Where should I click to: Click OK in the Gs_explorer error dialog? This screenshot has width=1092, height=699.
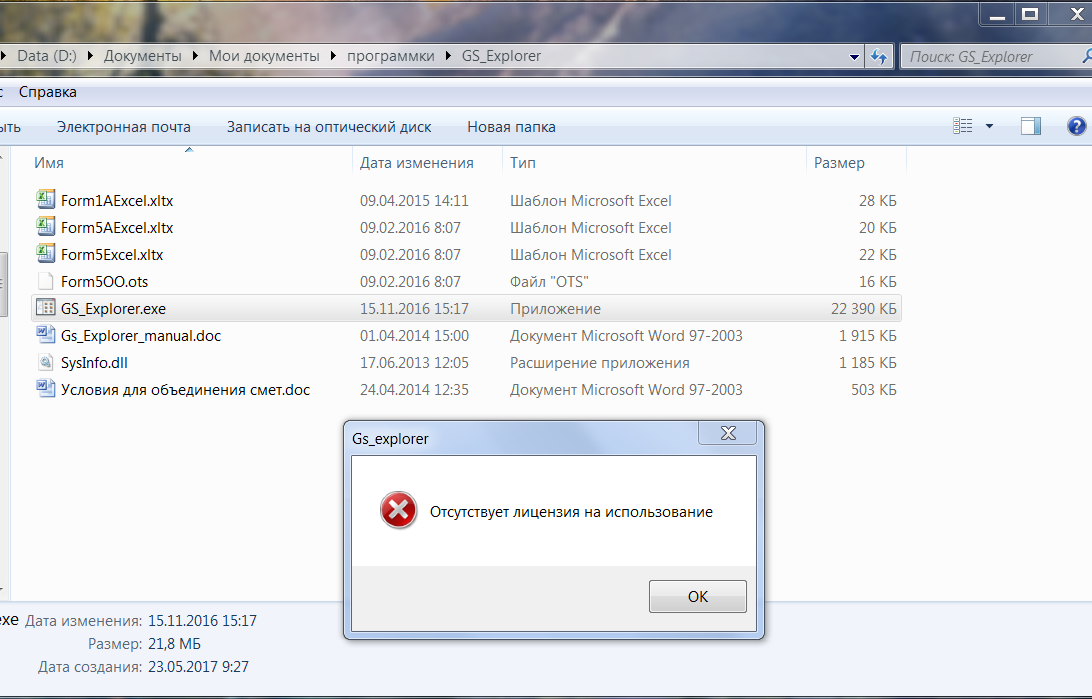(x=697, y=597)
